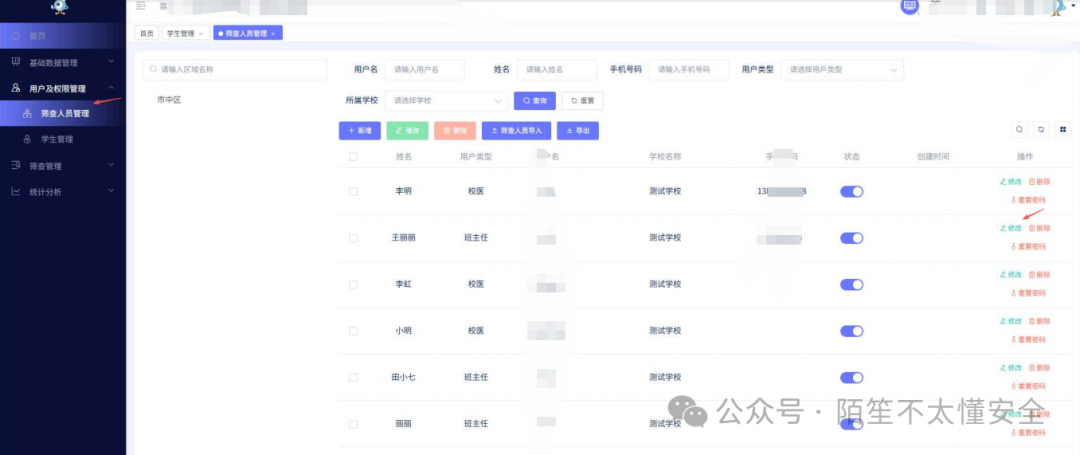
Task: Click 删除 action in 小明's row
Action: (x=1039, y=321)
